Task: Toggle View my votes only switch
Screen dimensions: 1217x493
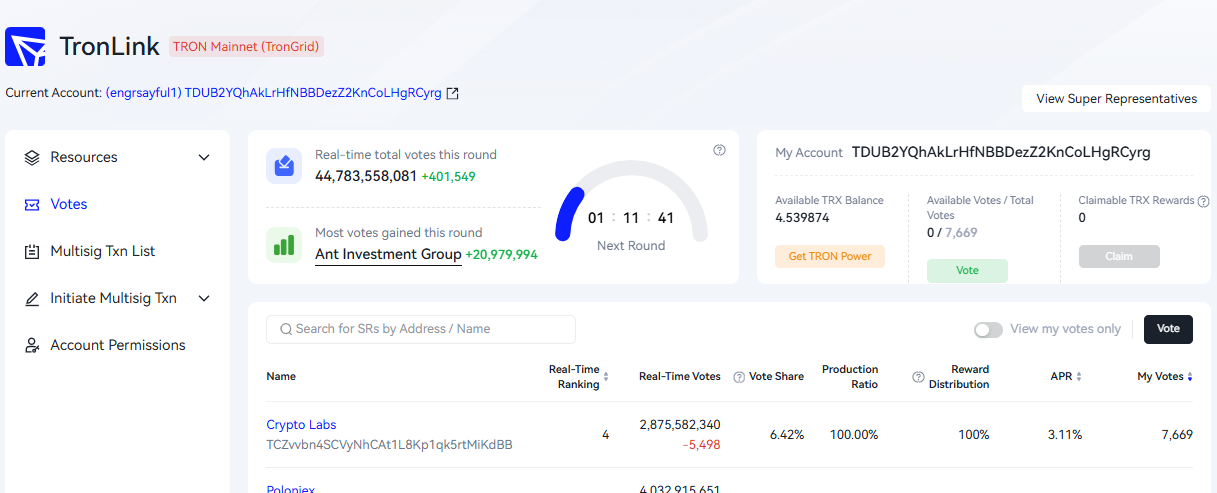Action: (x=988, y=329)
